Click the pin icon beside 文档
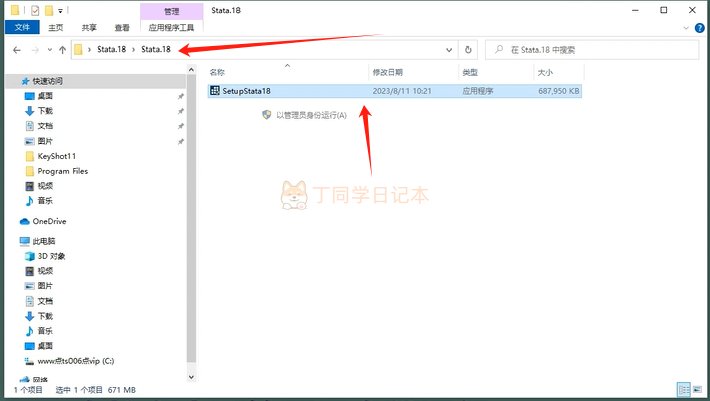This screenshot has height=401, width=710. (x=181, y=126)
